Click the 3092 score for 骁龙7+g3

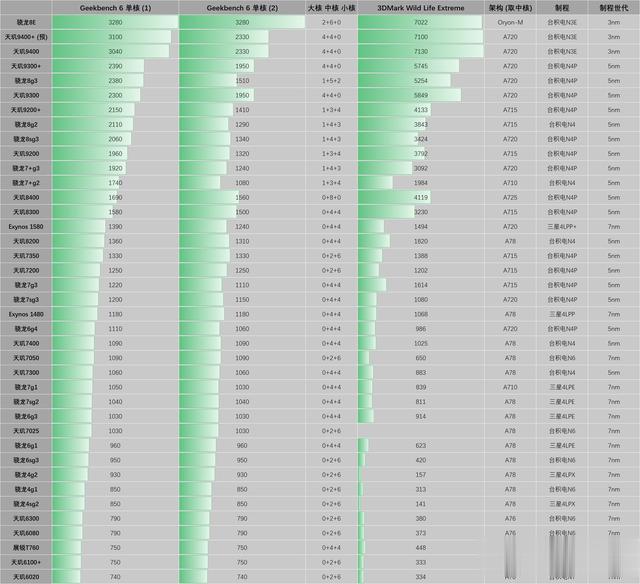(x=421, y=169)
